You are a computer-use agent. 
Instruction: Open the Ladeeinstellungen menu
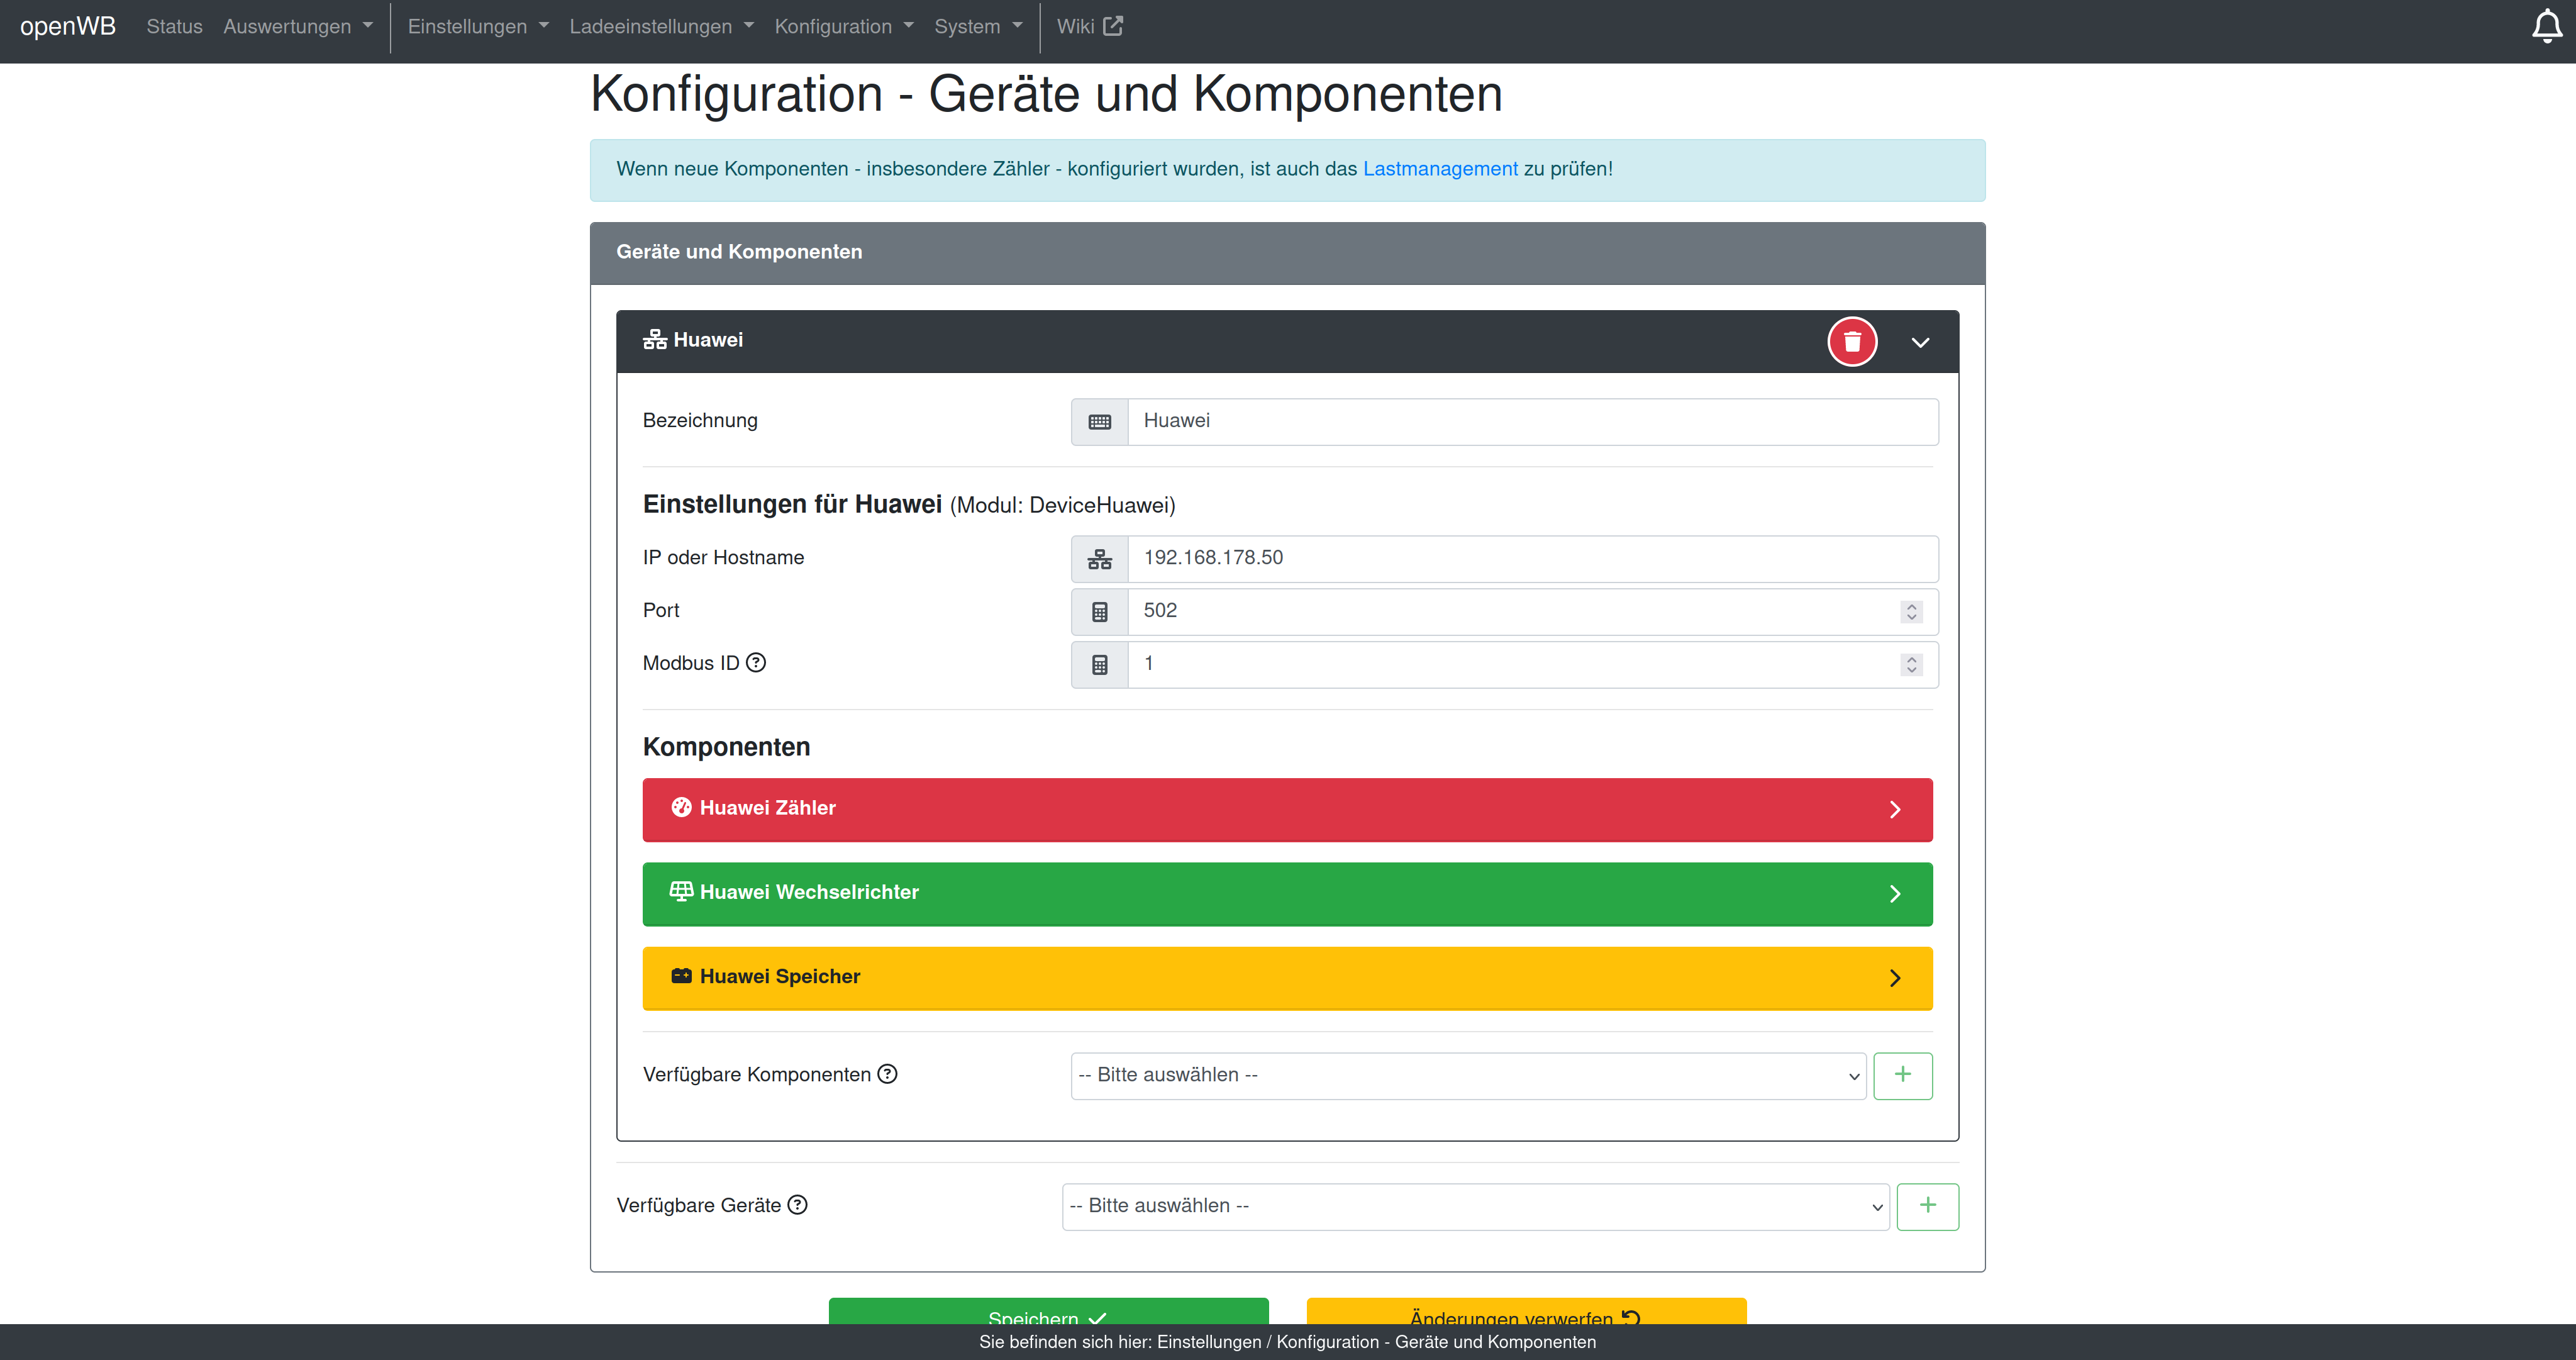click(660, 27)
